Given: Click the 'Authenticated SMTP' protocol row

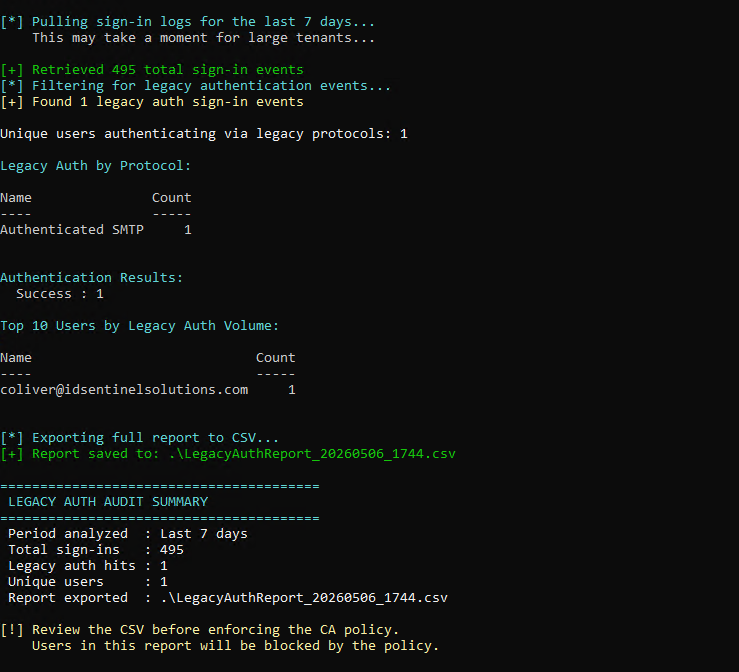Looking at the screenshot, I should click(96, 230).
